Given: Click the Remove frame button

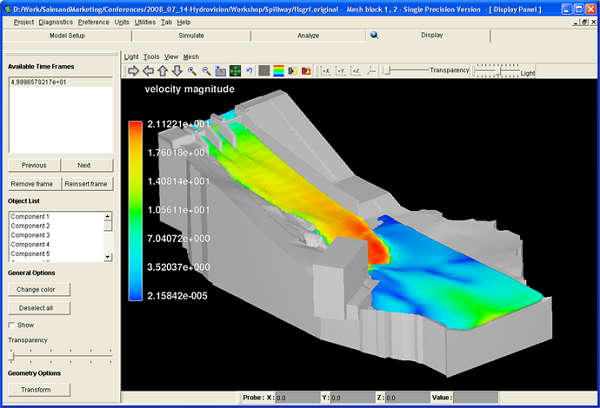Looking at the screenshot, I should click(34, 184).
